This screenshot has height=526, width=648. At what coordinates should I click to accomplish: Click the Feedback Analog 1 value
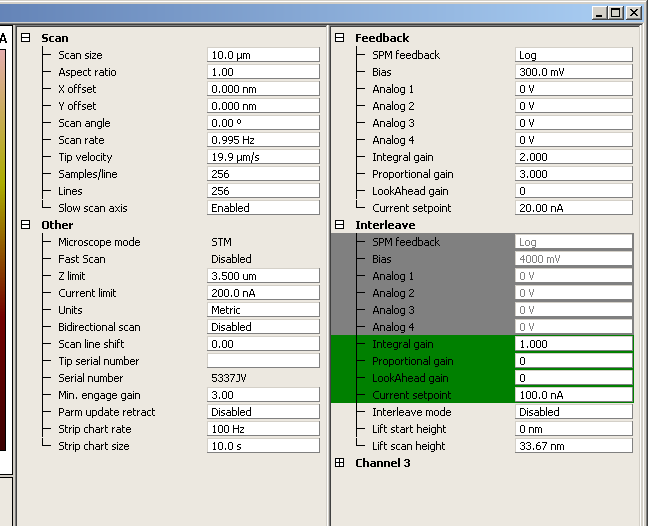click(x=574, y=89)
